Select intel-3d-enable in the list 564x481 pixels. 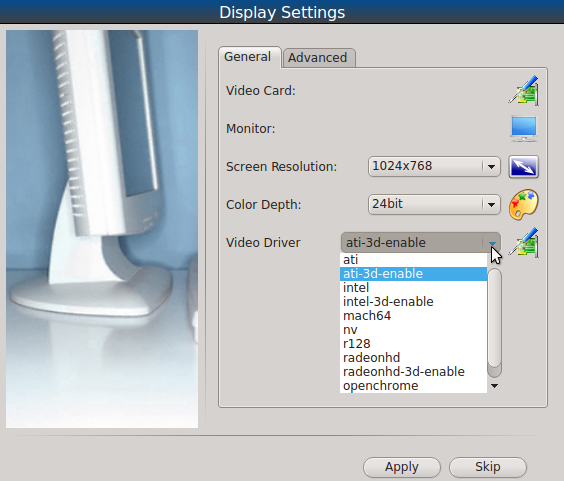(413, 302)
